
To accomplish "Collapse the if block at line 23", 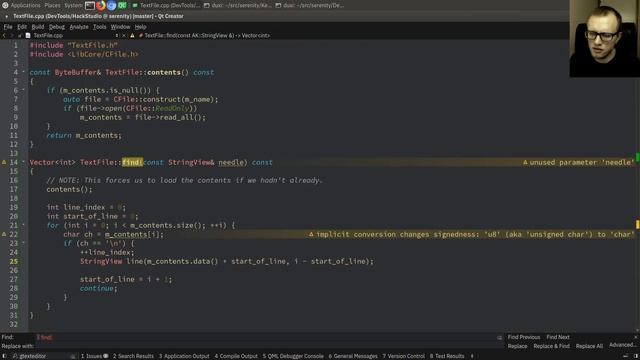I will coord(23,243).
